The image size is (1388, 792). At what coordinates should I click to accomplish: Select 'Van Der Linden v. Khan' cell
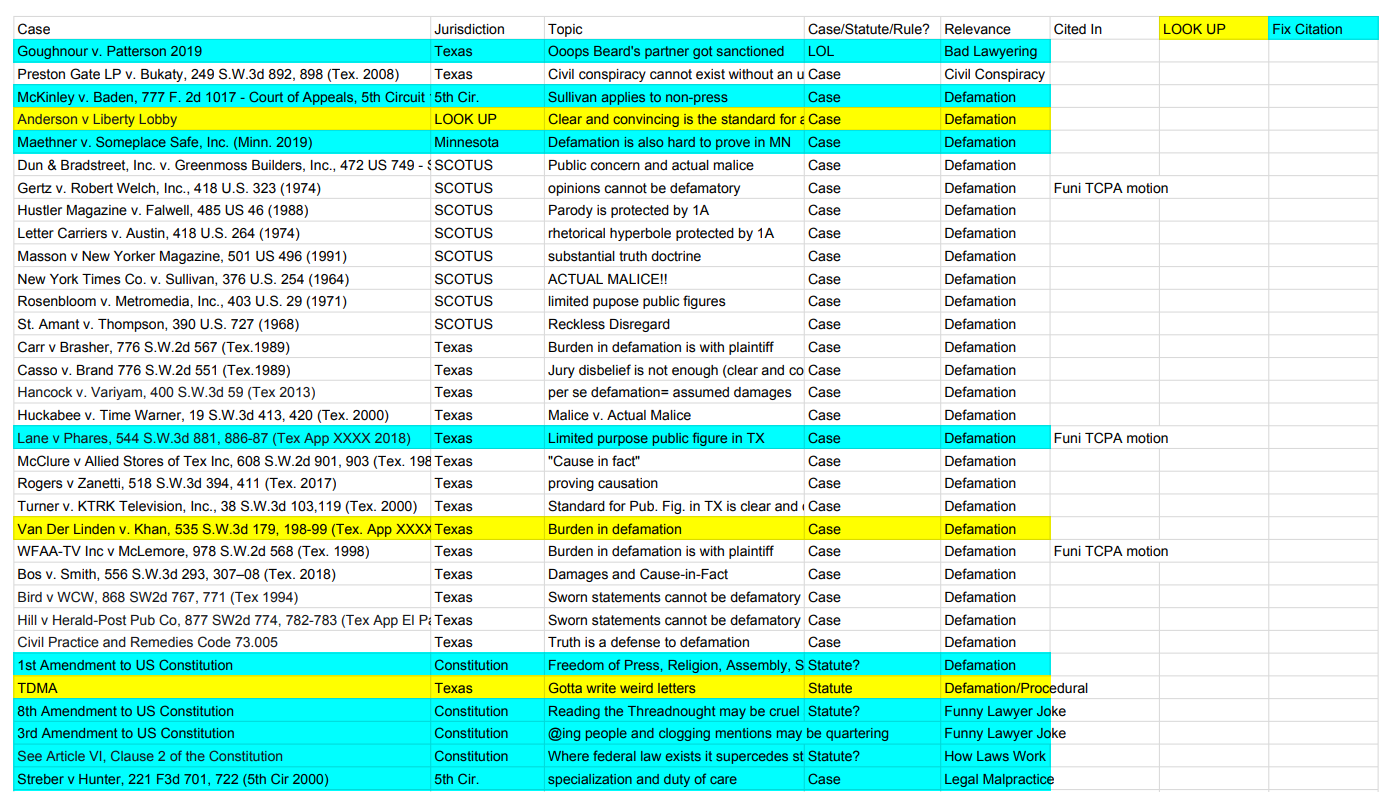click(x=222, y=529)
